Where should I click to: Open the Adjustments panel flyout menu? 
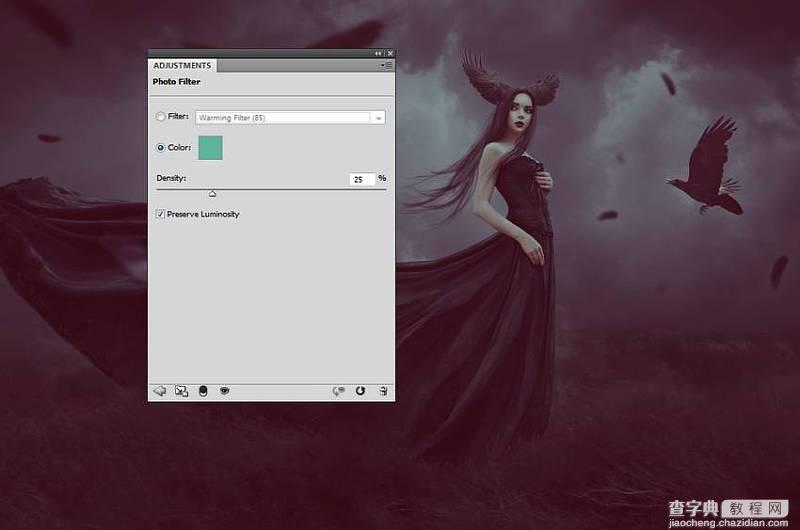tap(386, 65)
